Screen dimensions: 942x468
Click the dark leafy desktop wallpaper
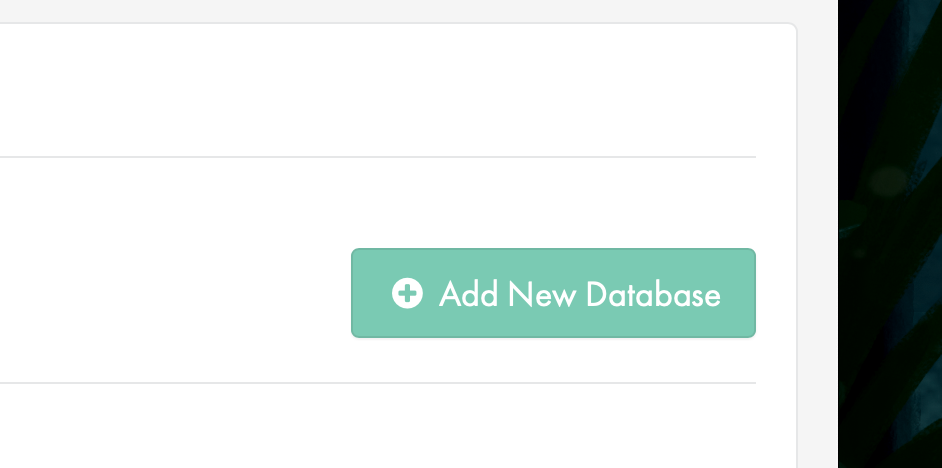click(890, 234)
